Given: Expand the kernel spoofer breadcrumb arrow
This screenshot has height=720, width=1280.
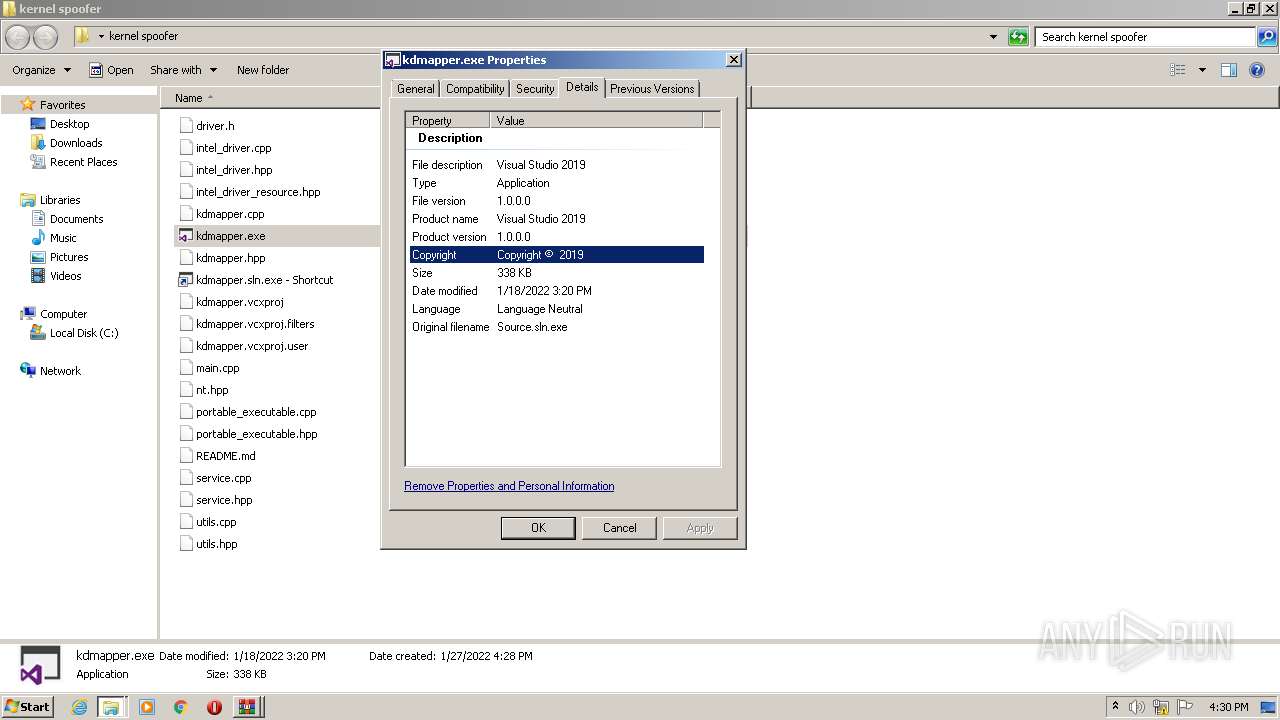Looking at the screenshot, I should 101,36.
